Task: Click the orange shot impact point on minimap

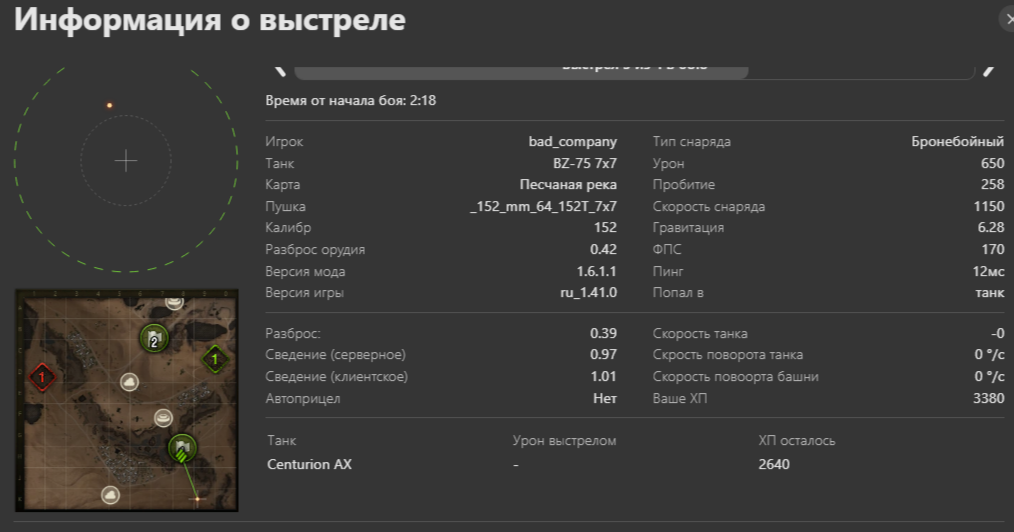Action: pos(197,497)
